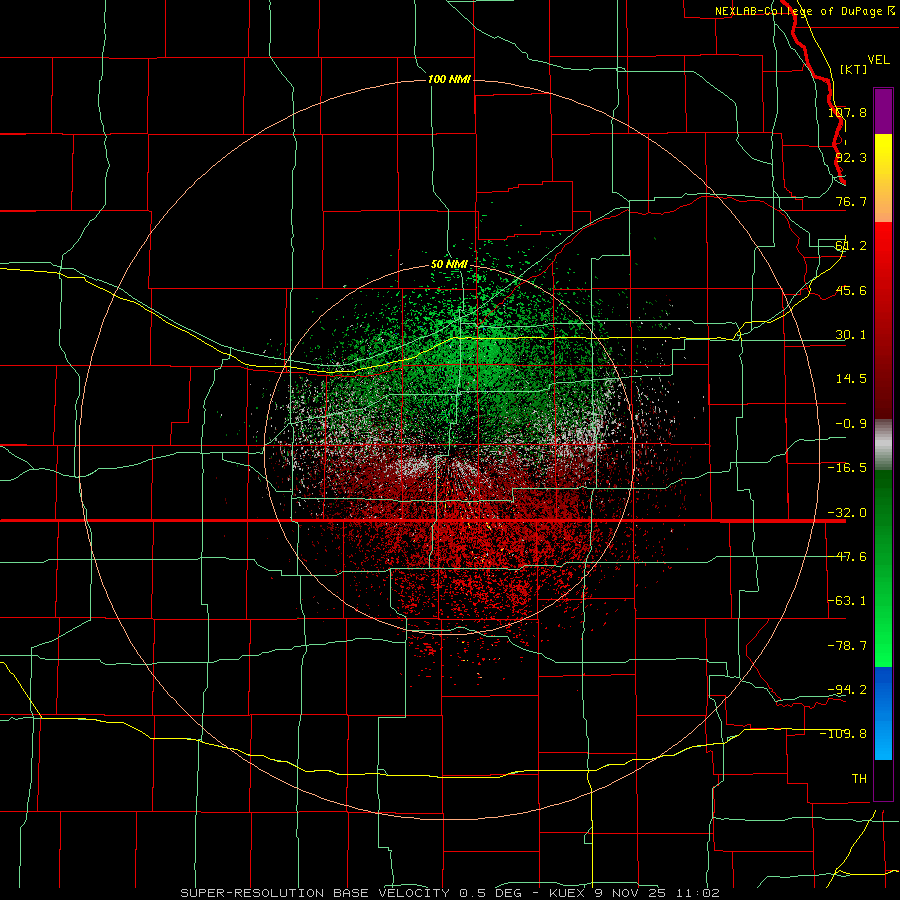Click the 100 NMI range ring label
900x900 pixels.
(x=449, y=79)
